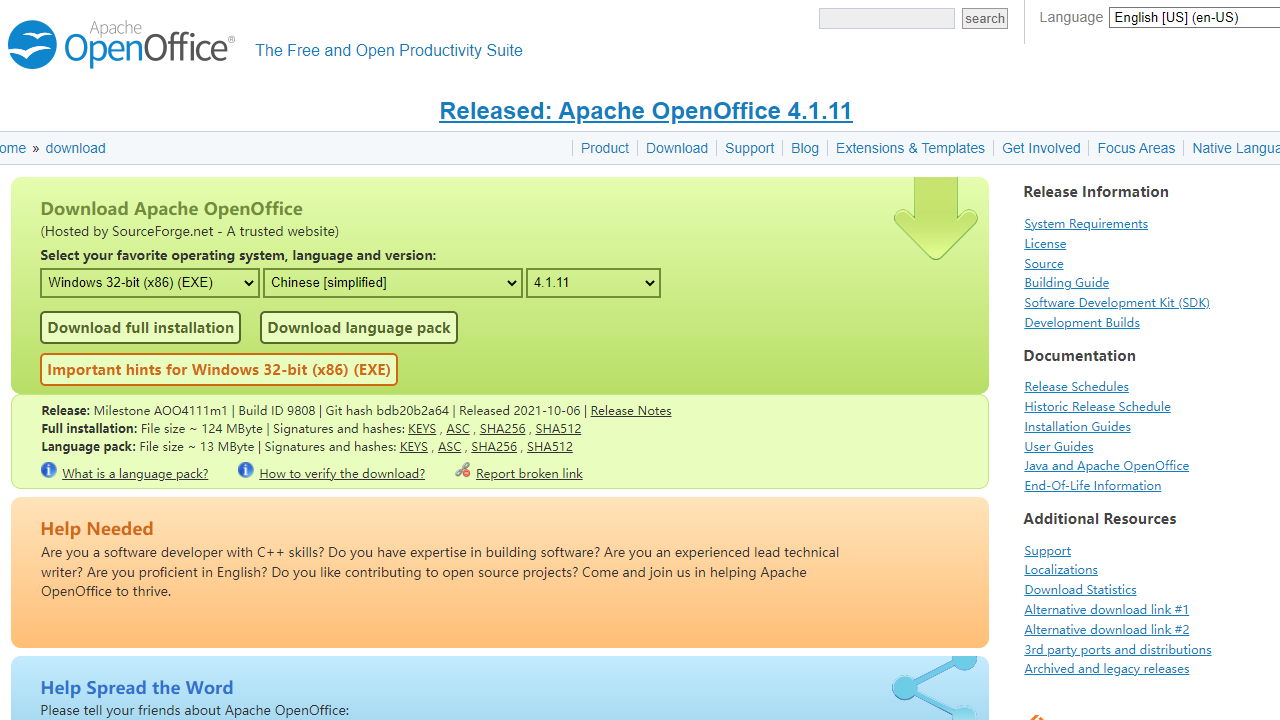Screen dimensions: 1280x720
Task: Open the operating system dropdown
Action: coord(150,283)
